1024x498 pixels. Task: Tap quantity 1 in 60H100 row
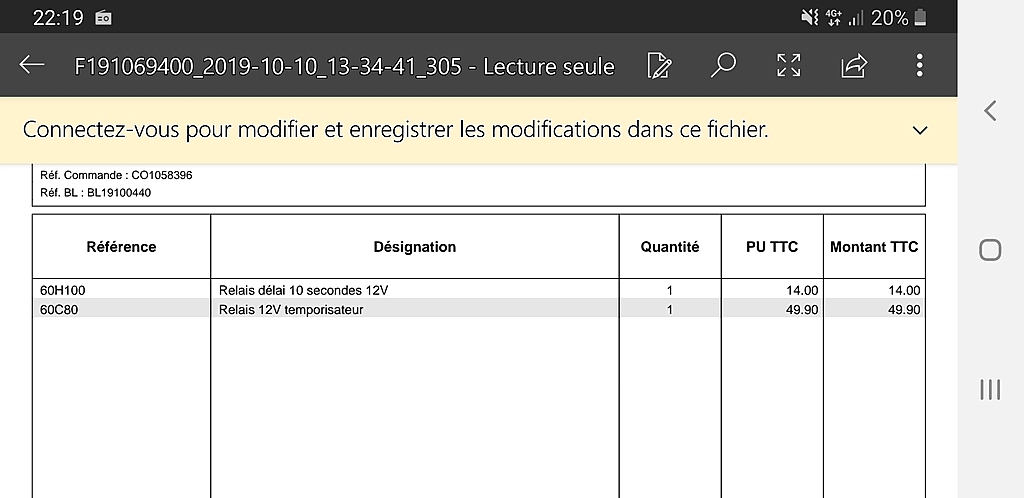tap(670, 290)
